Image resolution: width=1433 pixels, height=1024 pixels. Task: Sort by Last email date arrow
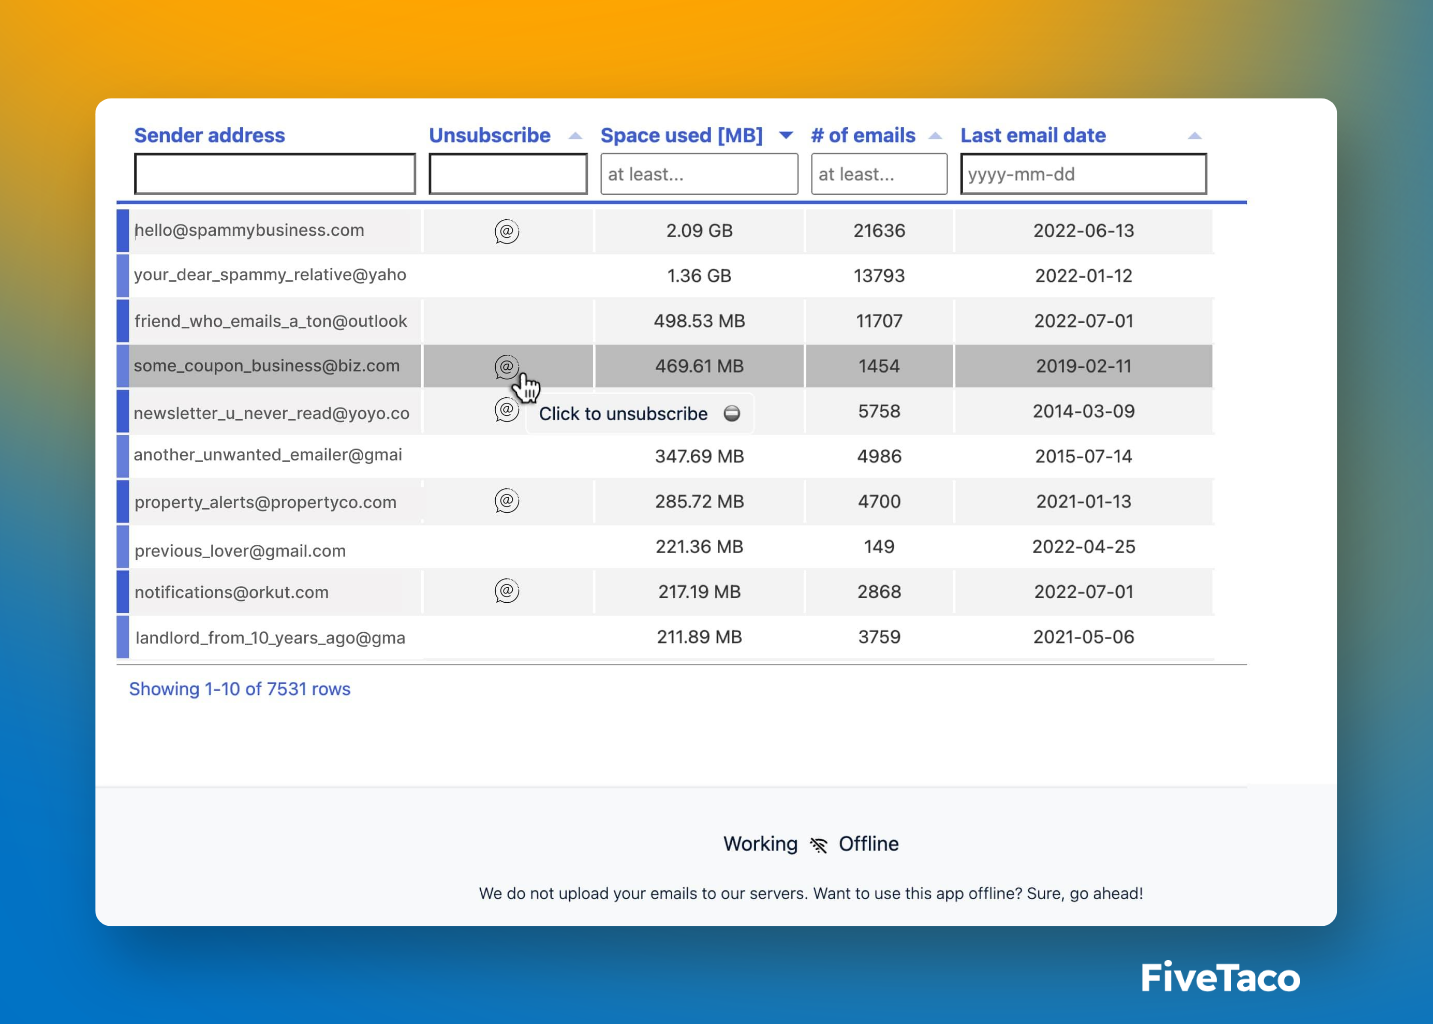point(1194,136)
